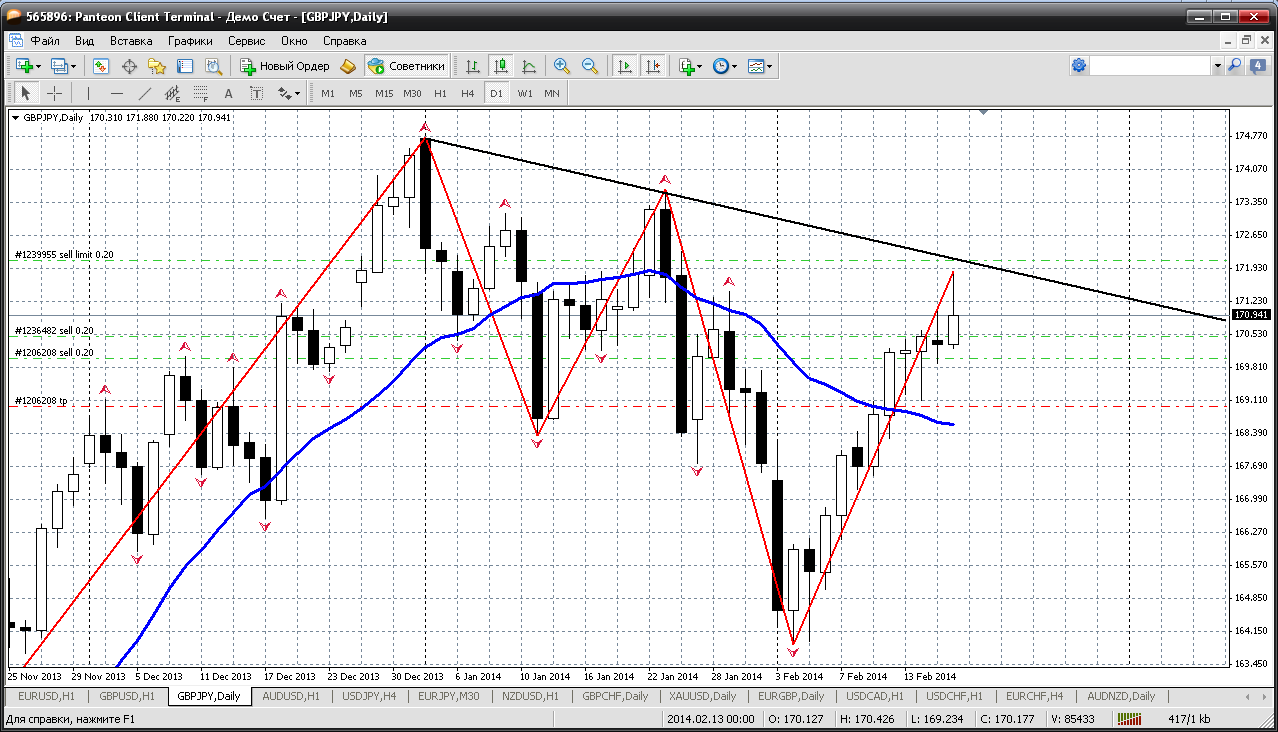Click the search magnifier icon
This screenshot has width=1278, height=732.
click(x=1235, y=66)
